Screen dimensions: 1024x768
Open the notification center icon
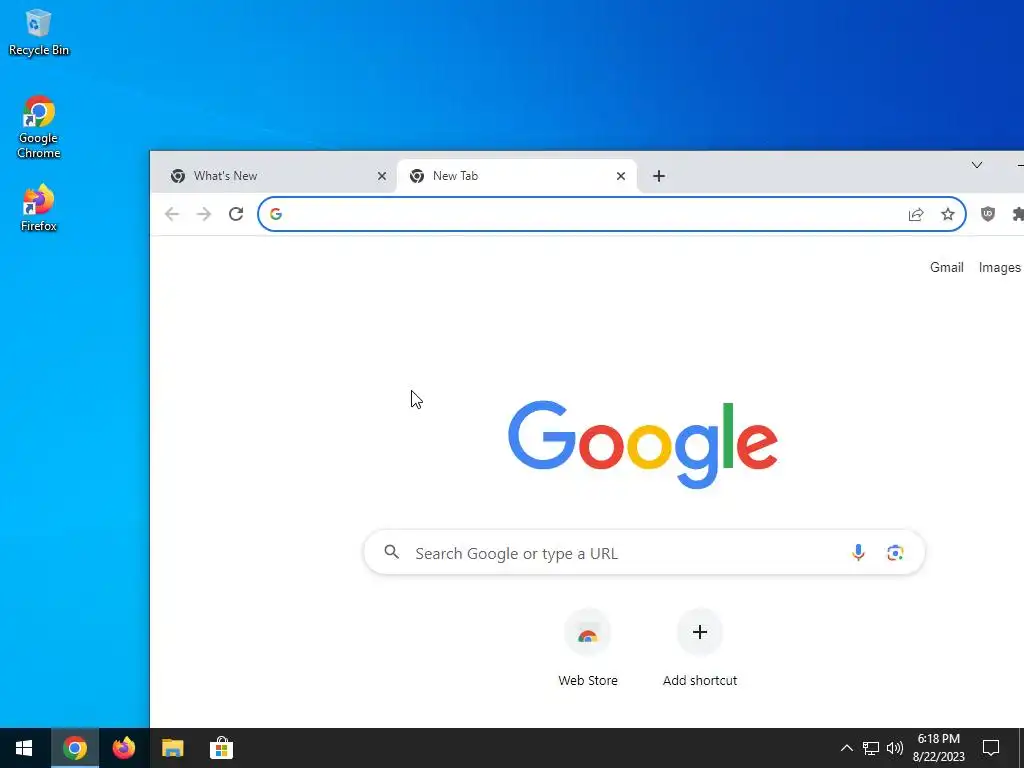coord(991,748)
